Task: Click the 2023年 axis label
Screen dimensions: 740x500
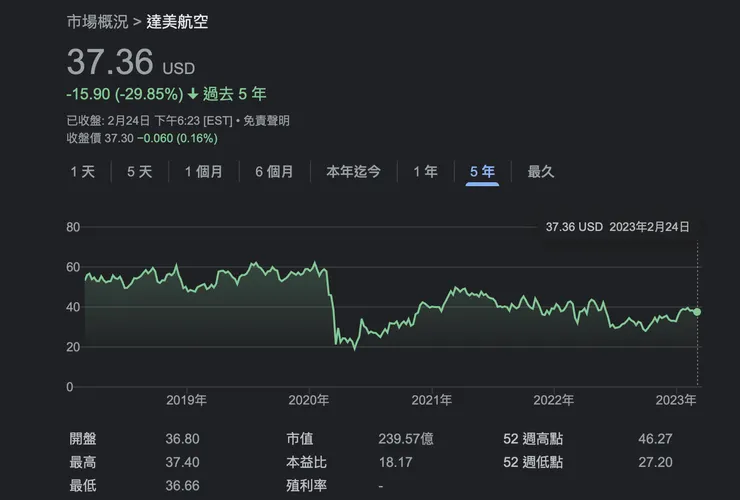Action: pos(676,400)
